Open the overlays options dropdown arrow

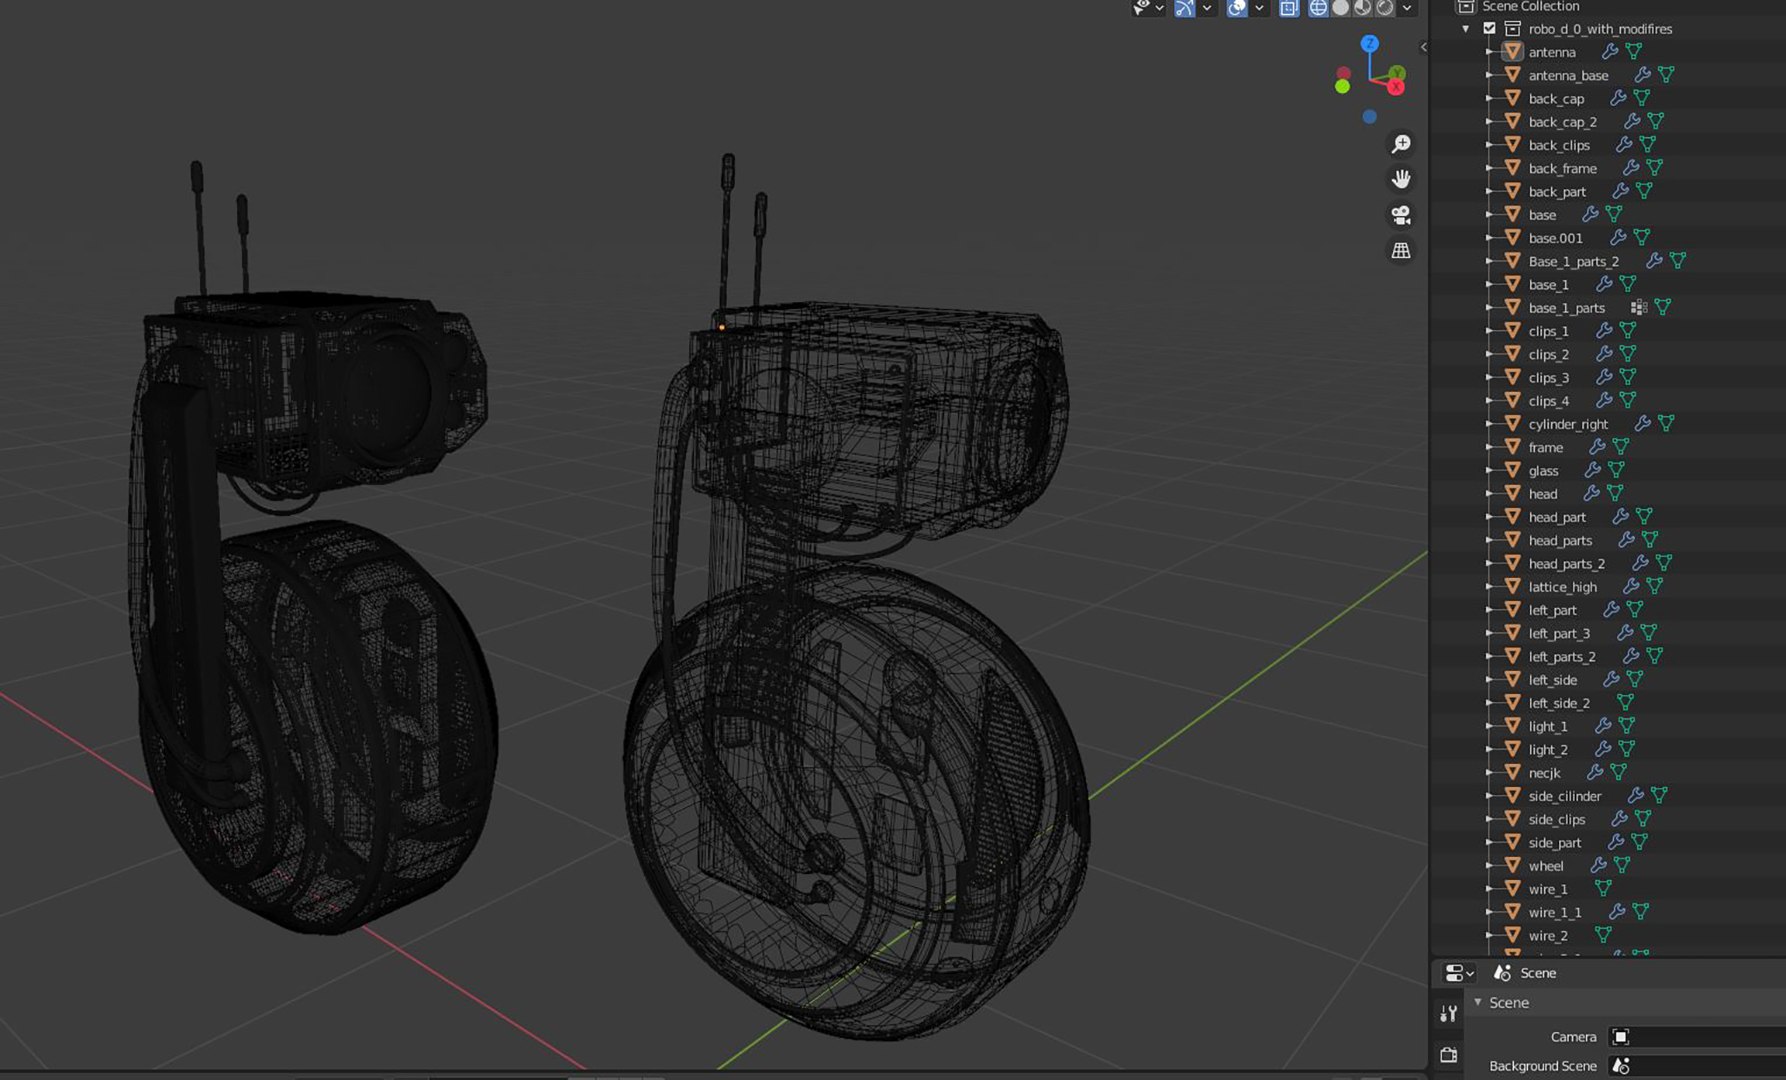(1259, 8)
